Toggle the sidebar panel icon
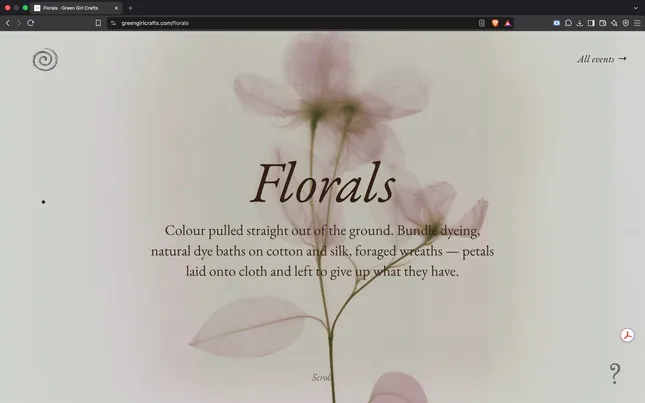 pyautogui.click(x=591, y=23)
